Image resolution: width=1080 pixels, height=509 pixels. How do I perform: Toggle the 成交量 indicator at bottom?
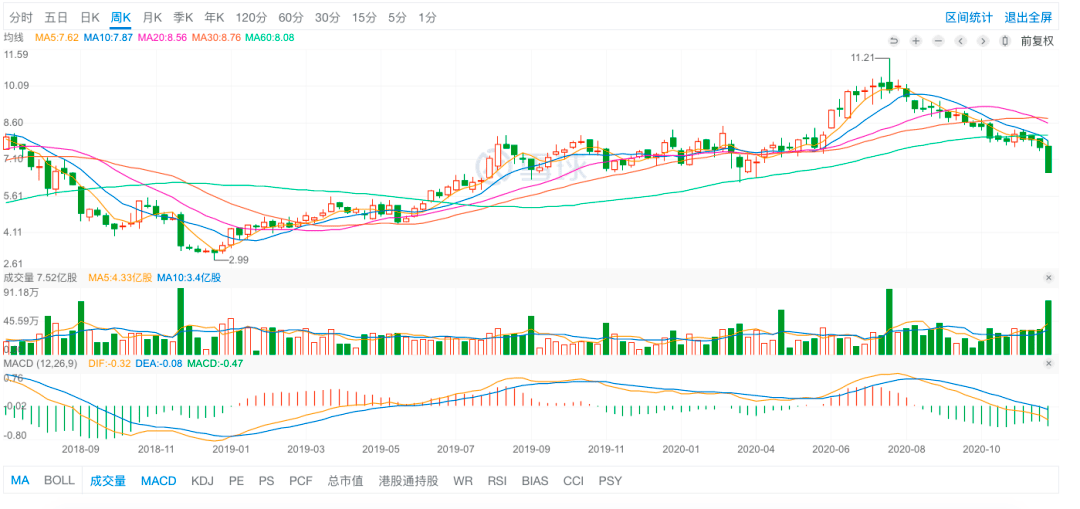(108, 481)
